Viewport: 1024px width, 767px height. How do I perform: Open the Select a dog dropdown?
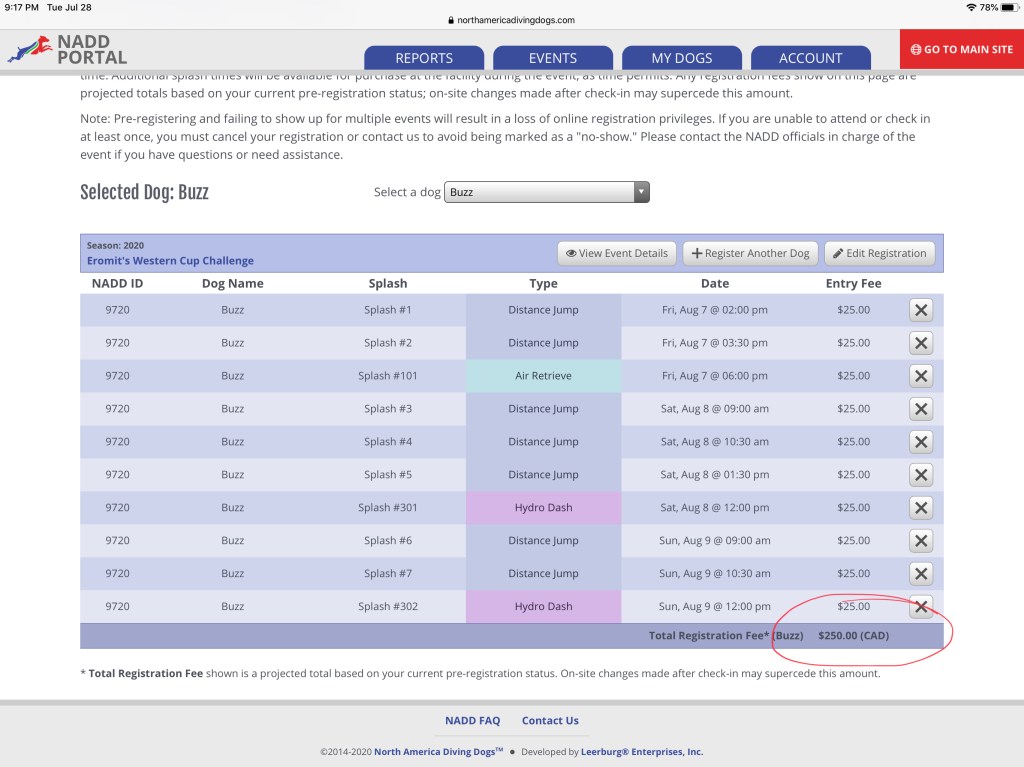[x=547, y=192]
